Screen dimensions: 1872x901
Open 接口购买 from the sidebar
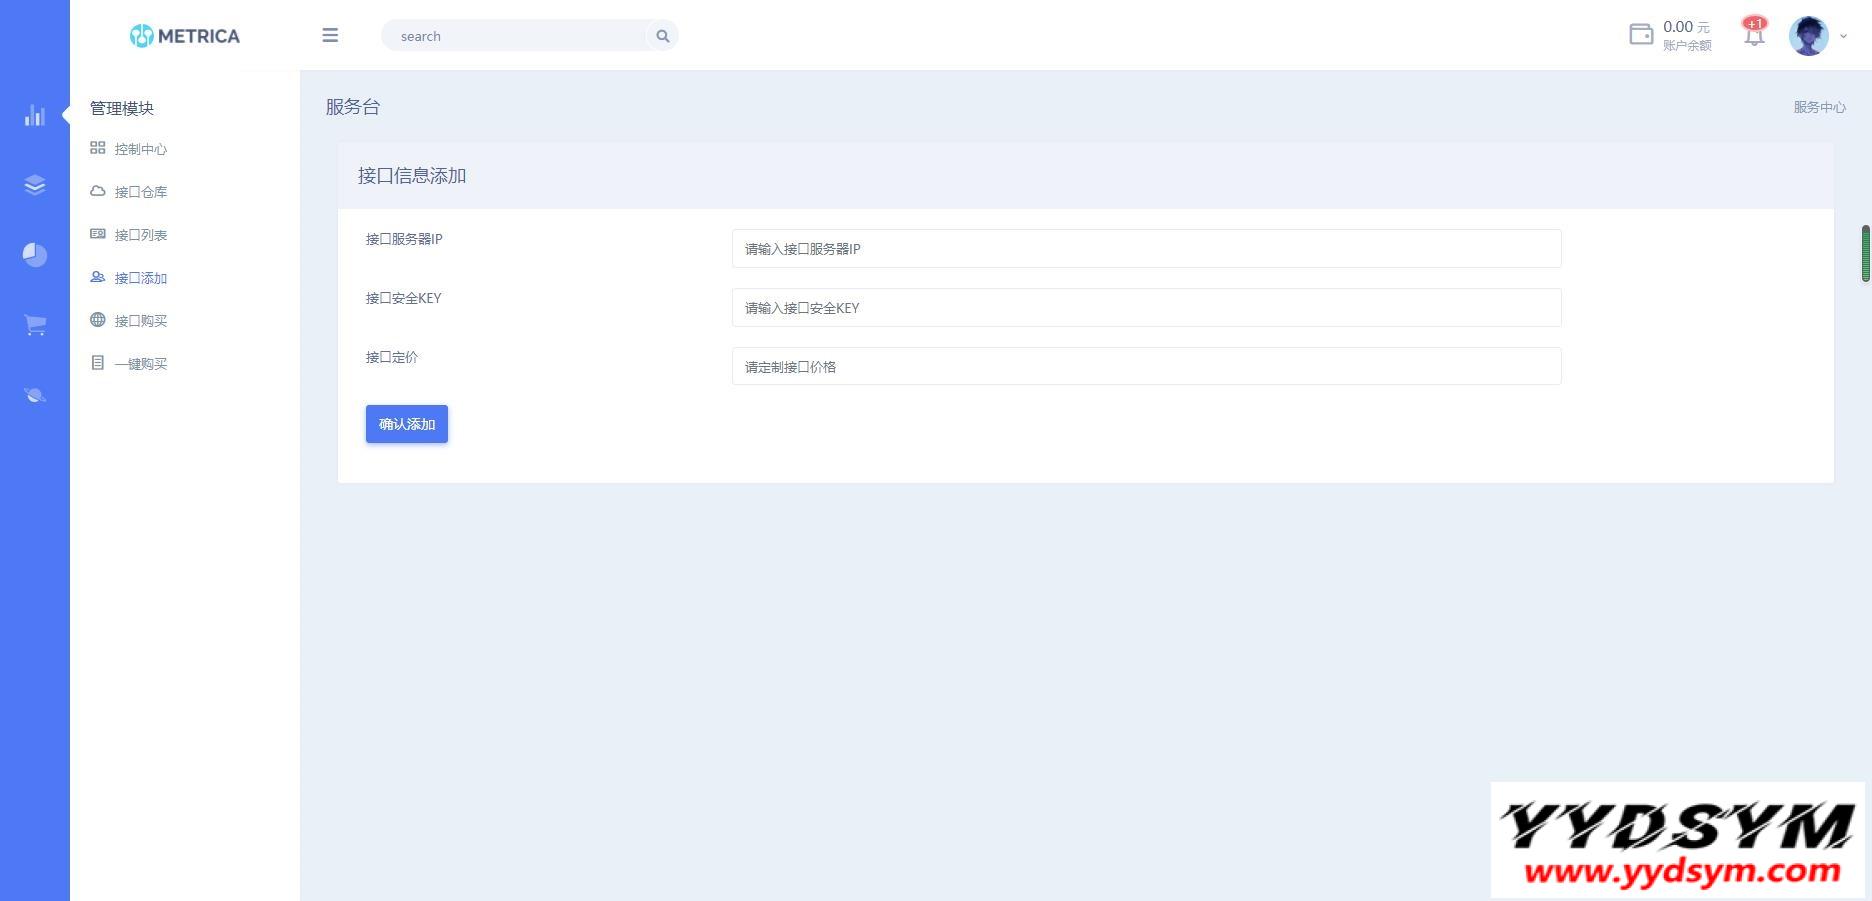point(140,321)
